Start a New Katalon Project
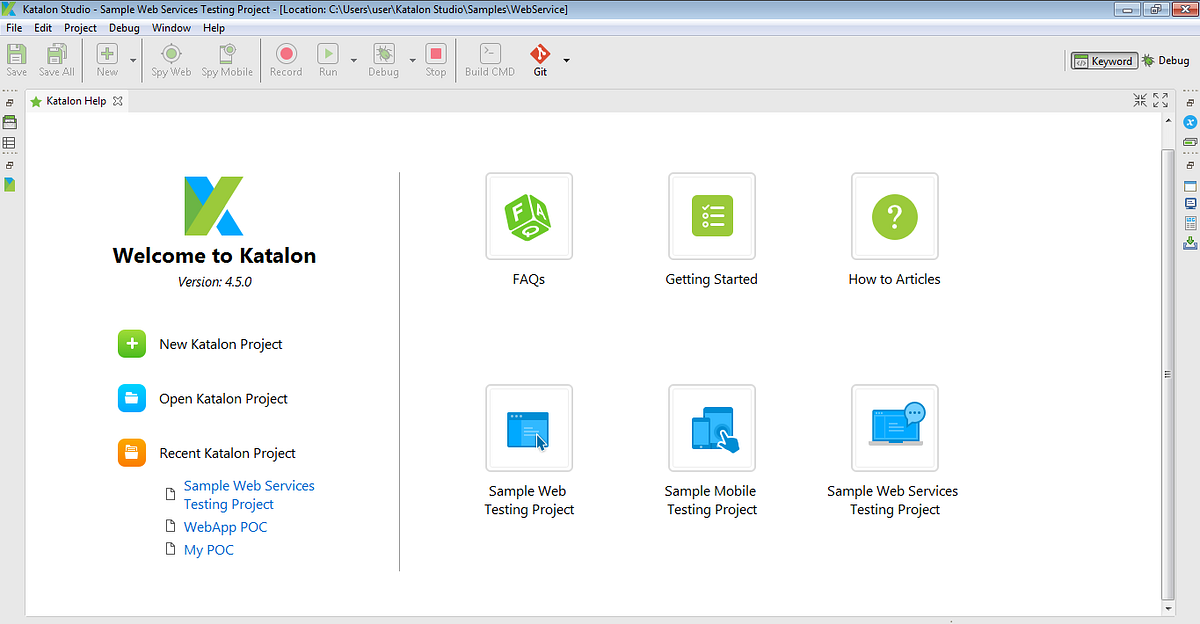1200x624 pixels. point(220,343)
